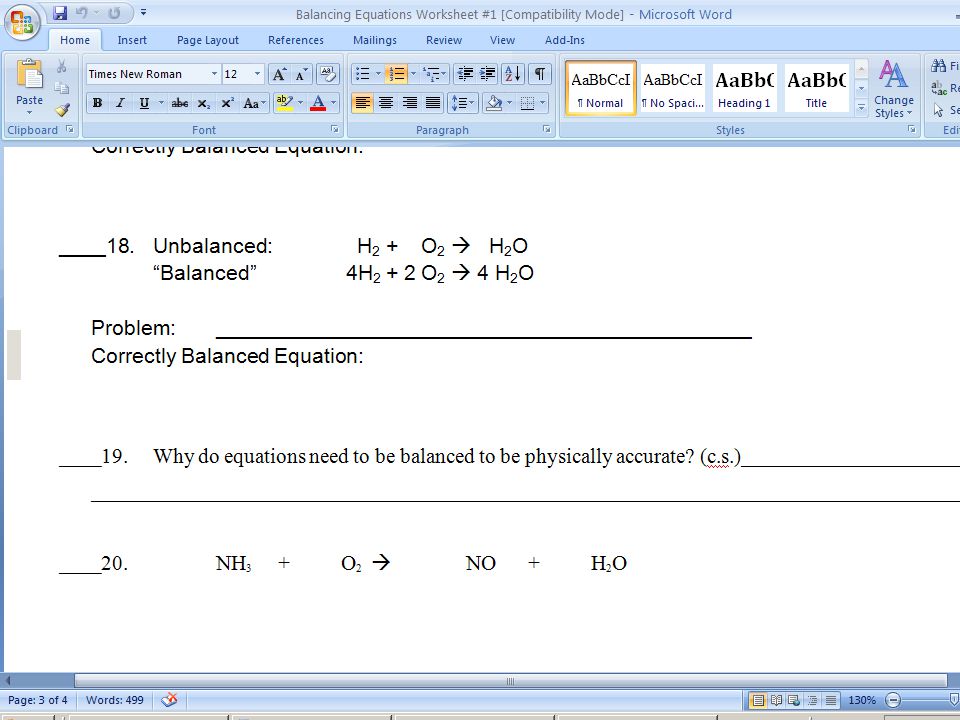Open the Change Case dropdown
Viewport: 960px width, 720px height.
(254, 103)
